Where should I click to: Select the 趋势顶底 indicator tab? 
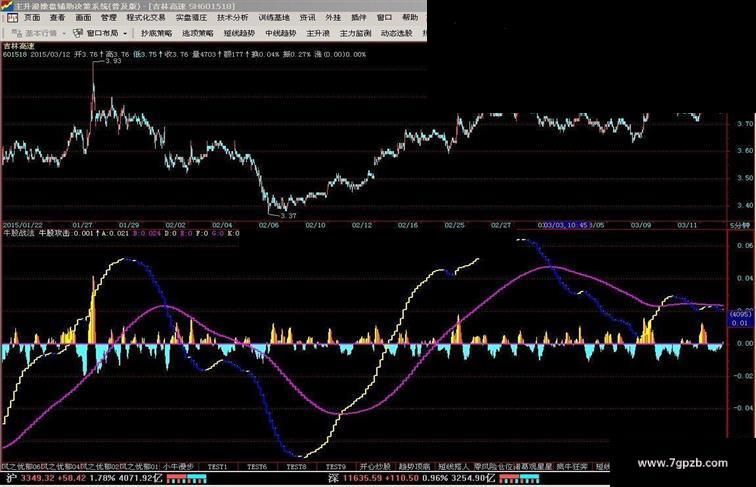(x=415, y=467)
